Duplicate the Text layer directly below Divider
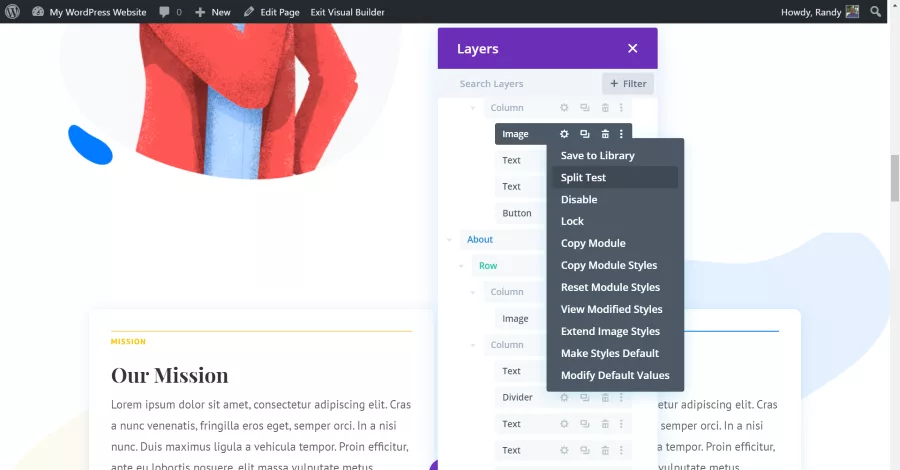Screen dimensions: 900x470 point(584,424)
